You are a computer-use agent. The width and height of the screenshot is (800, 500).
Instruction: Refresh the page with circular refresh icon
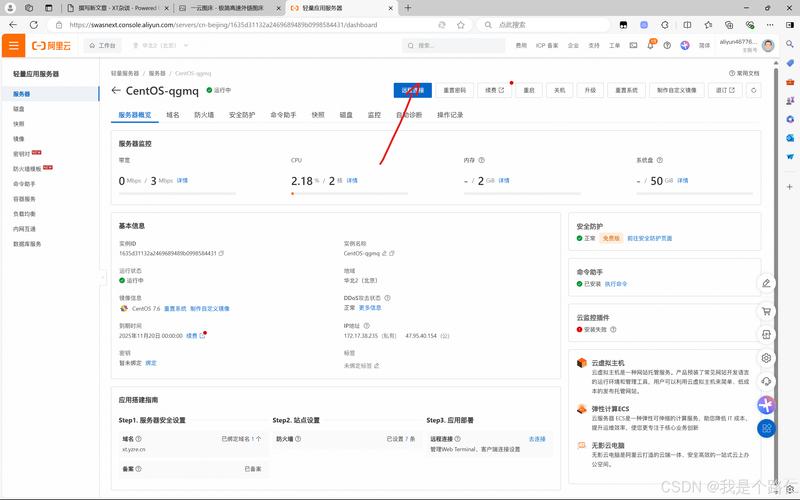754,90
